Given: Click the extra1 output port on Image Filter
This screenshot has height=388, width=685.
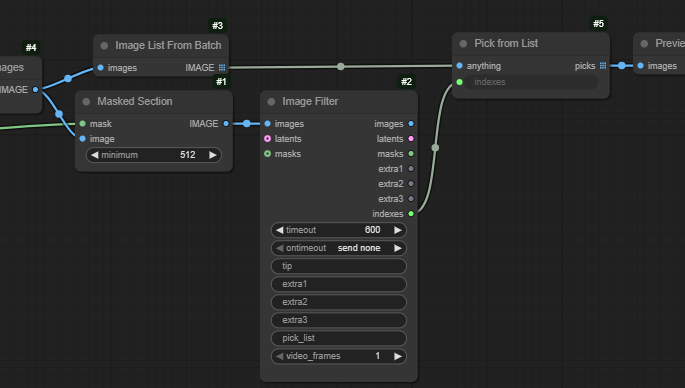Looking at the screenshot, I should point(411,169).
